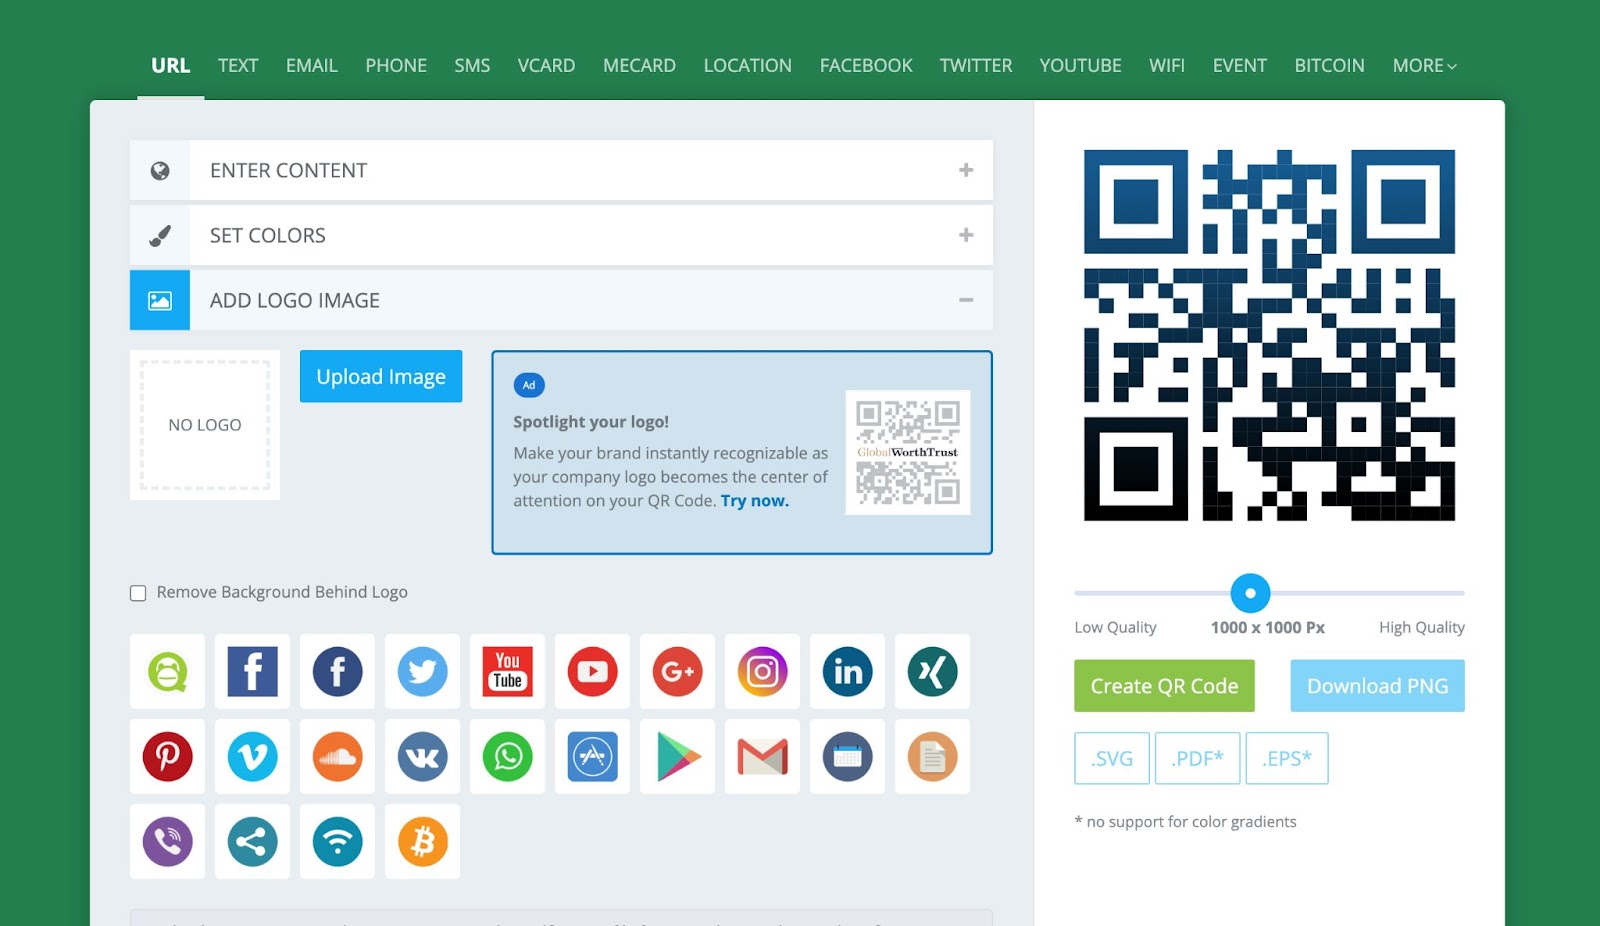Image resolution: width=1600 pixels, height=926 pixels.
Task: Click the Upload Image button
Action: click(381, 377)
